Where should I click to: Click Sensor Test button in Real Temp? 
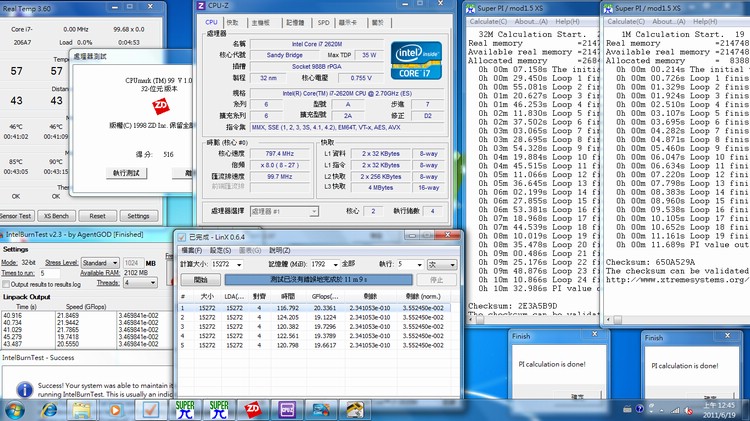[16, 216]
